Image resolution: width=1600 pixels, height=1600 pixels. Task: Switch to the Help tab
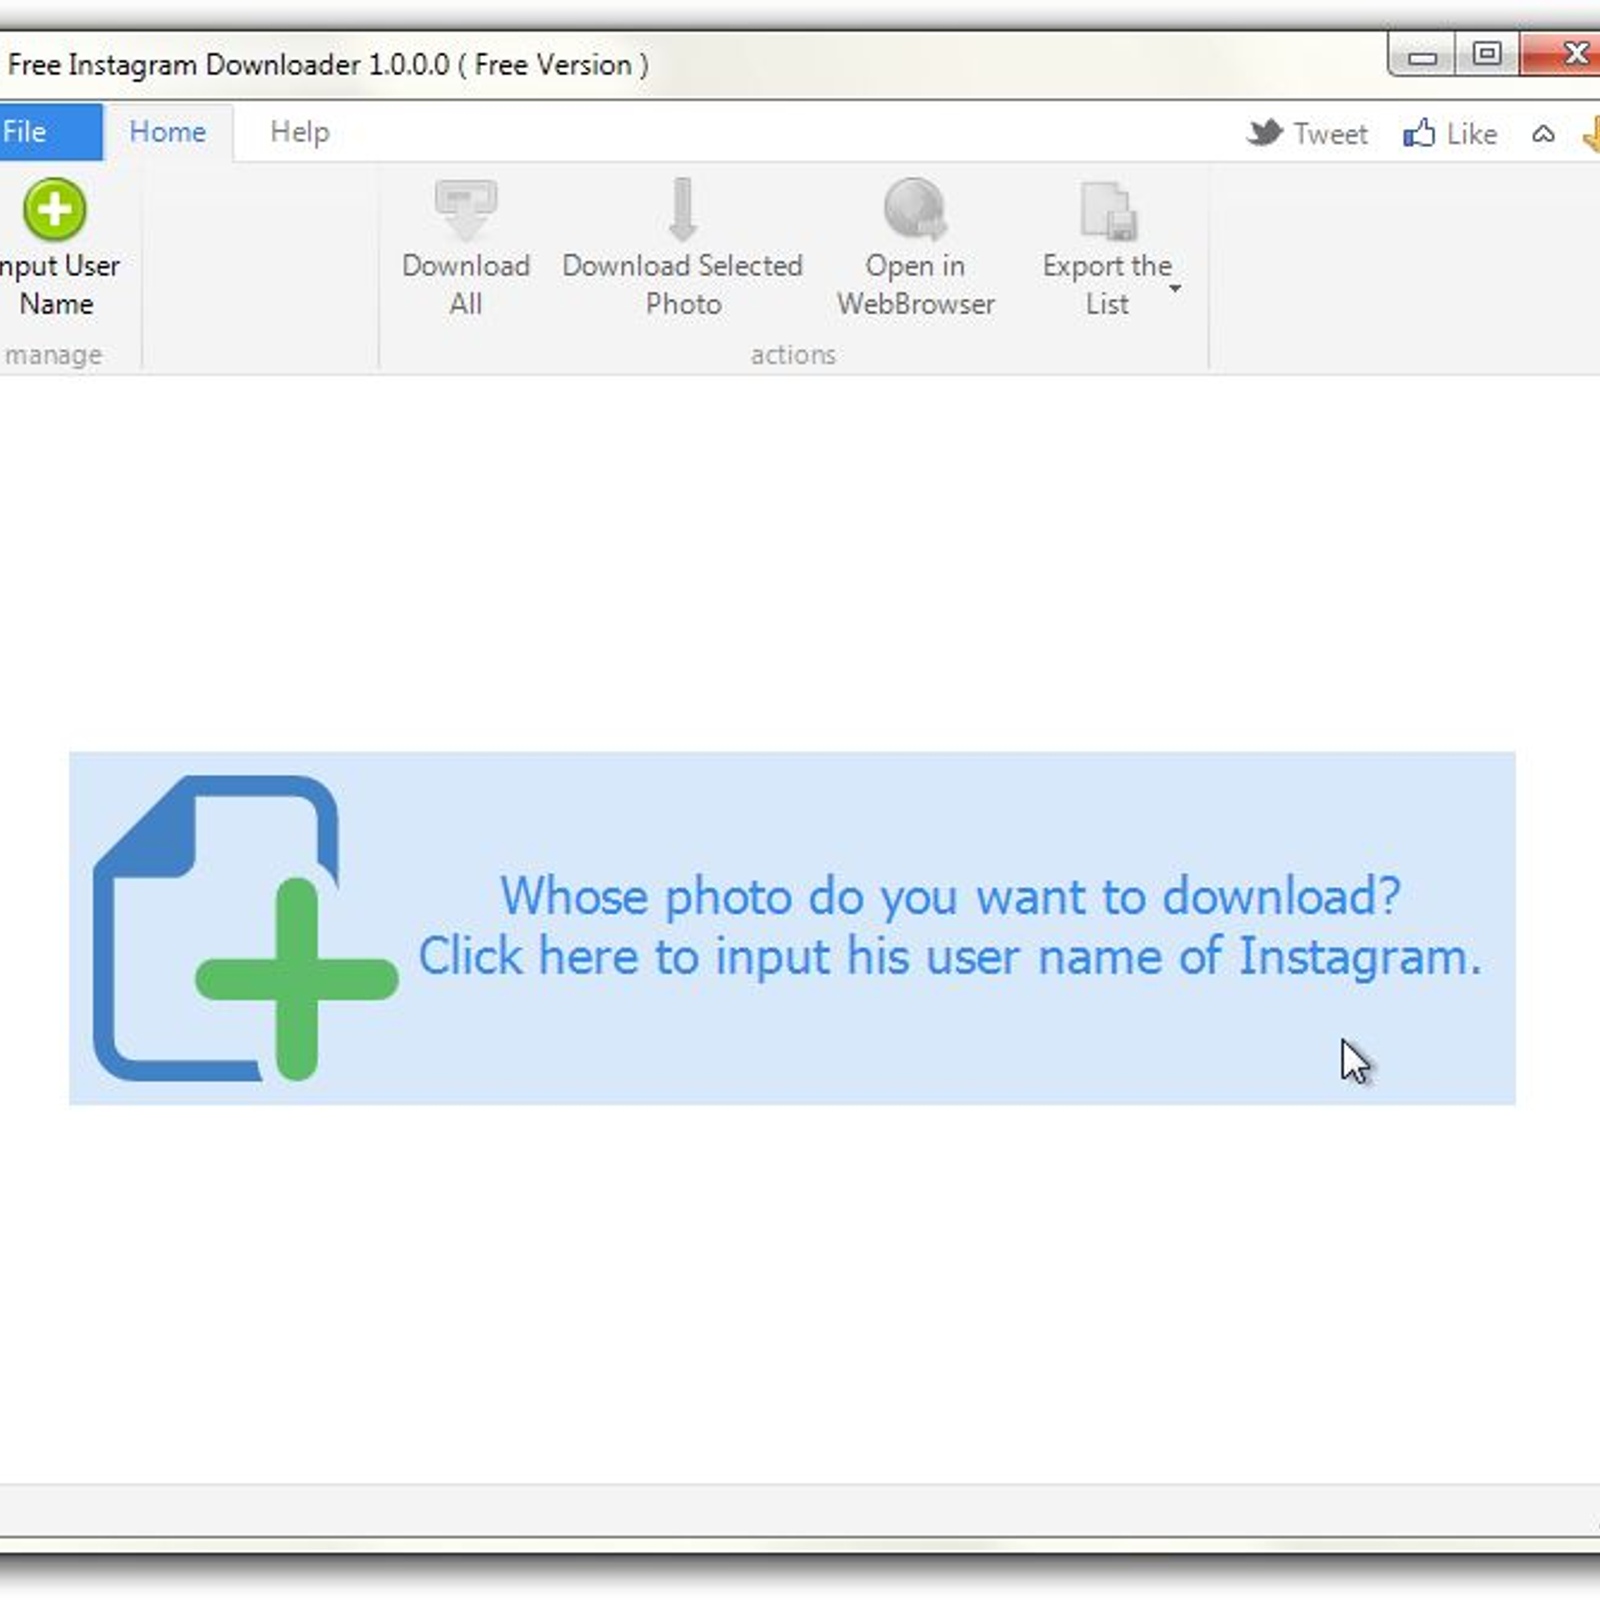299,132
